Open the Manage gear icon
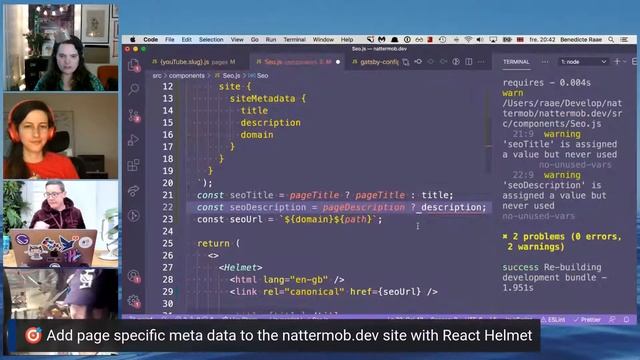This screenshot has height=360, width=640. [x=134, y=302]
